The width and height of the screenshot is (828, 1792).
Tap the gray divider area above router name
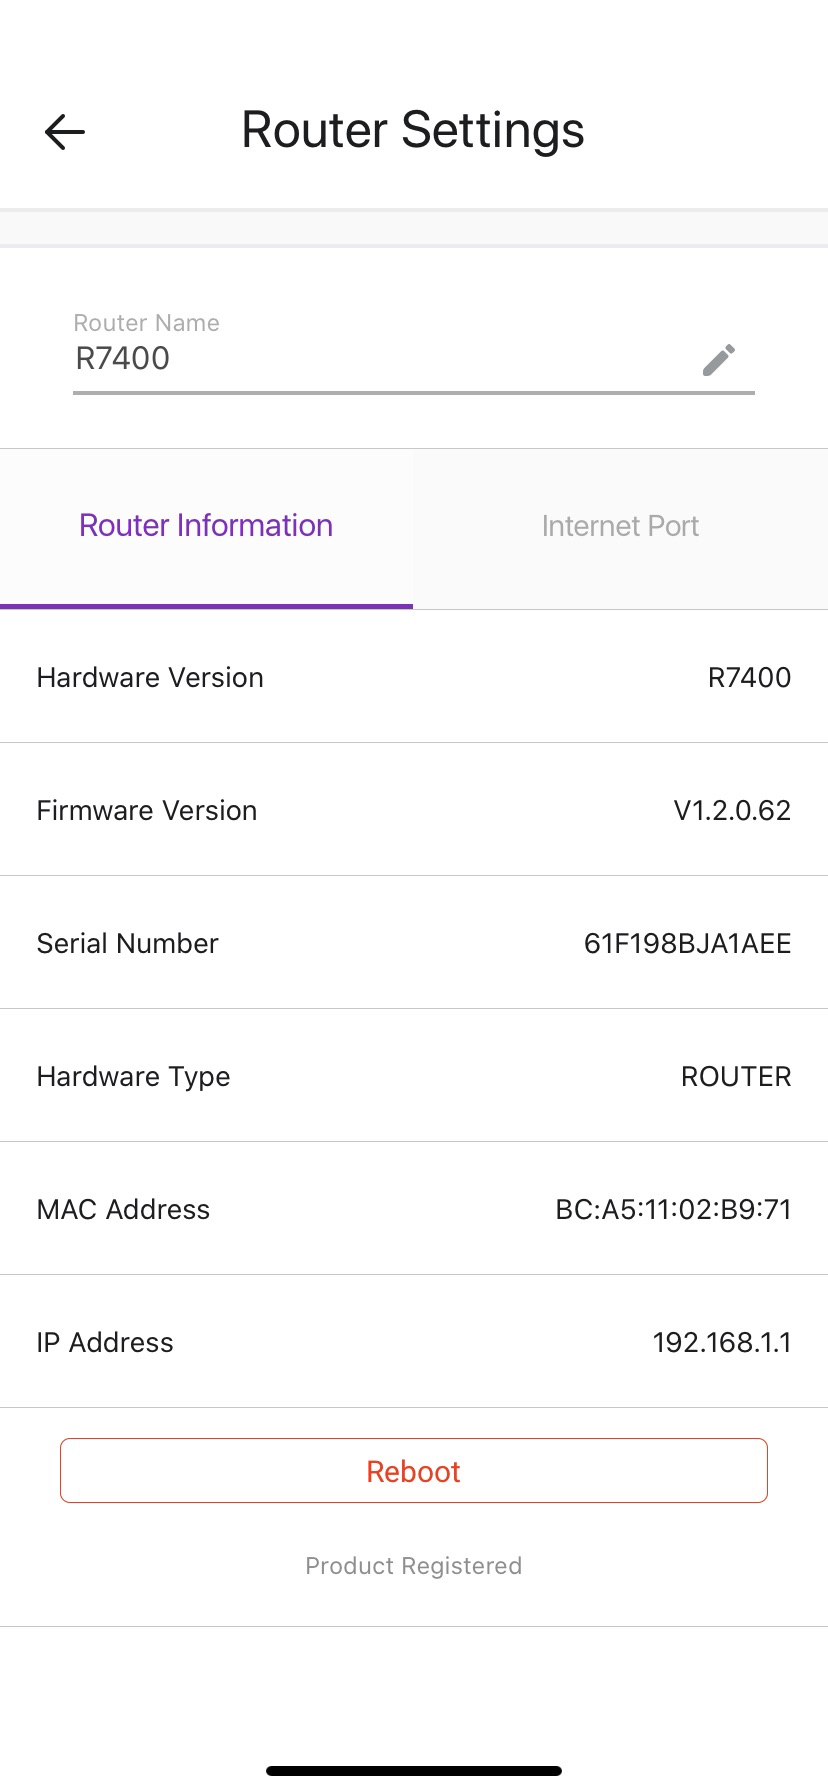[413, 227]
